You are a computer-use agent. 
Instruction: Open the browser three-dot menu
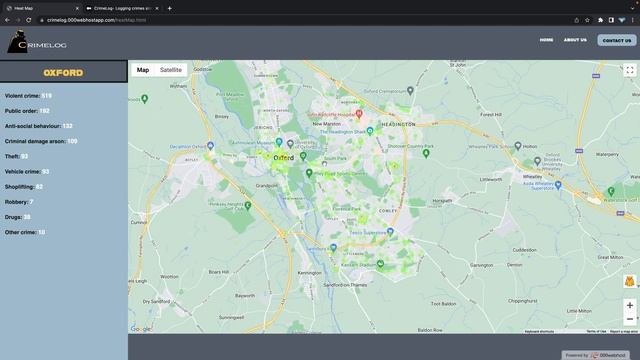pyautogui.click(x=633, y=20)
